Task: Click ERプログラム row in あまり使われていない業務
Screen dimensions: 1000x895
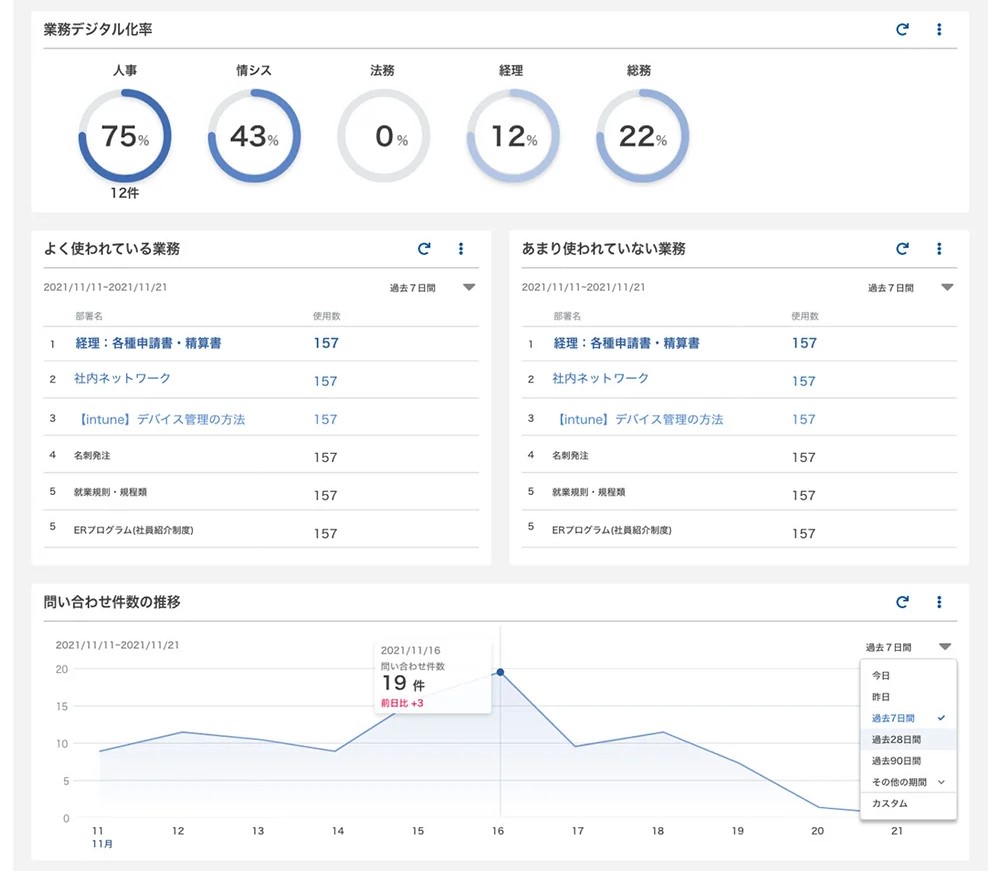Action: [x=739, y=529]
